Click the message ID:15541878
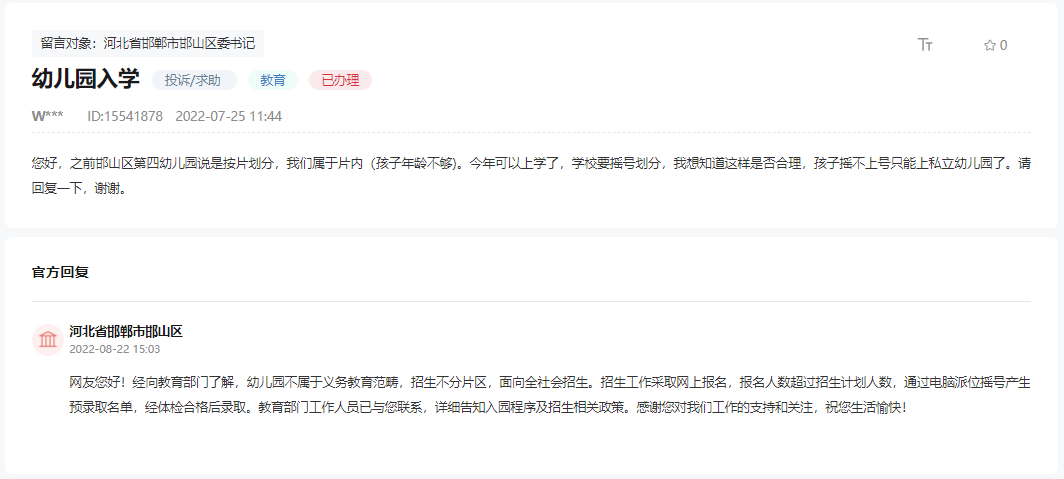The width and height of the screenshot is (1064, 479). point(125,116)
